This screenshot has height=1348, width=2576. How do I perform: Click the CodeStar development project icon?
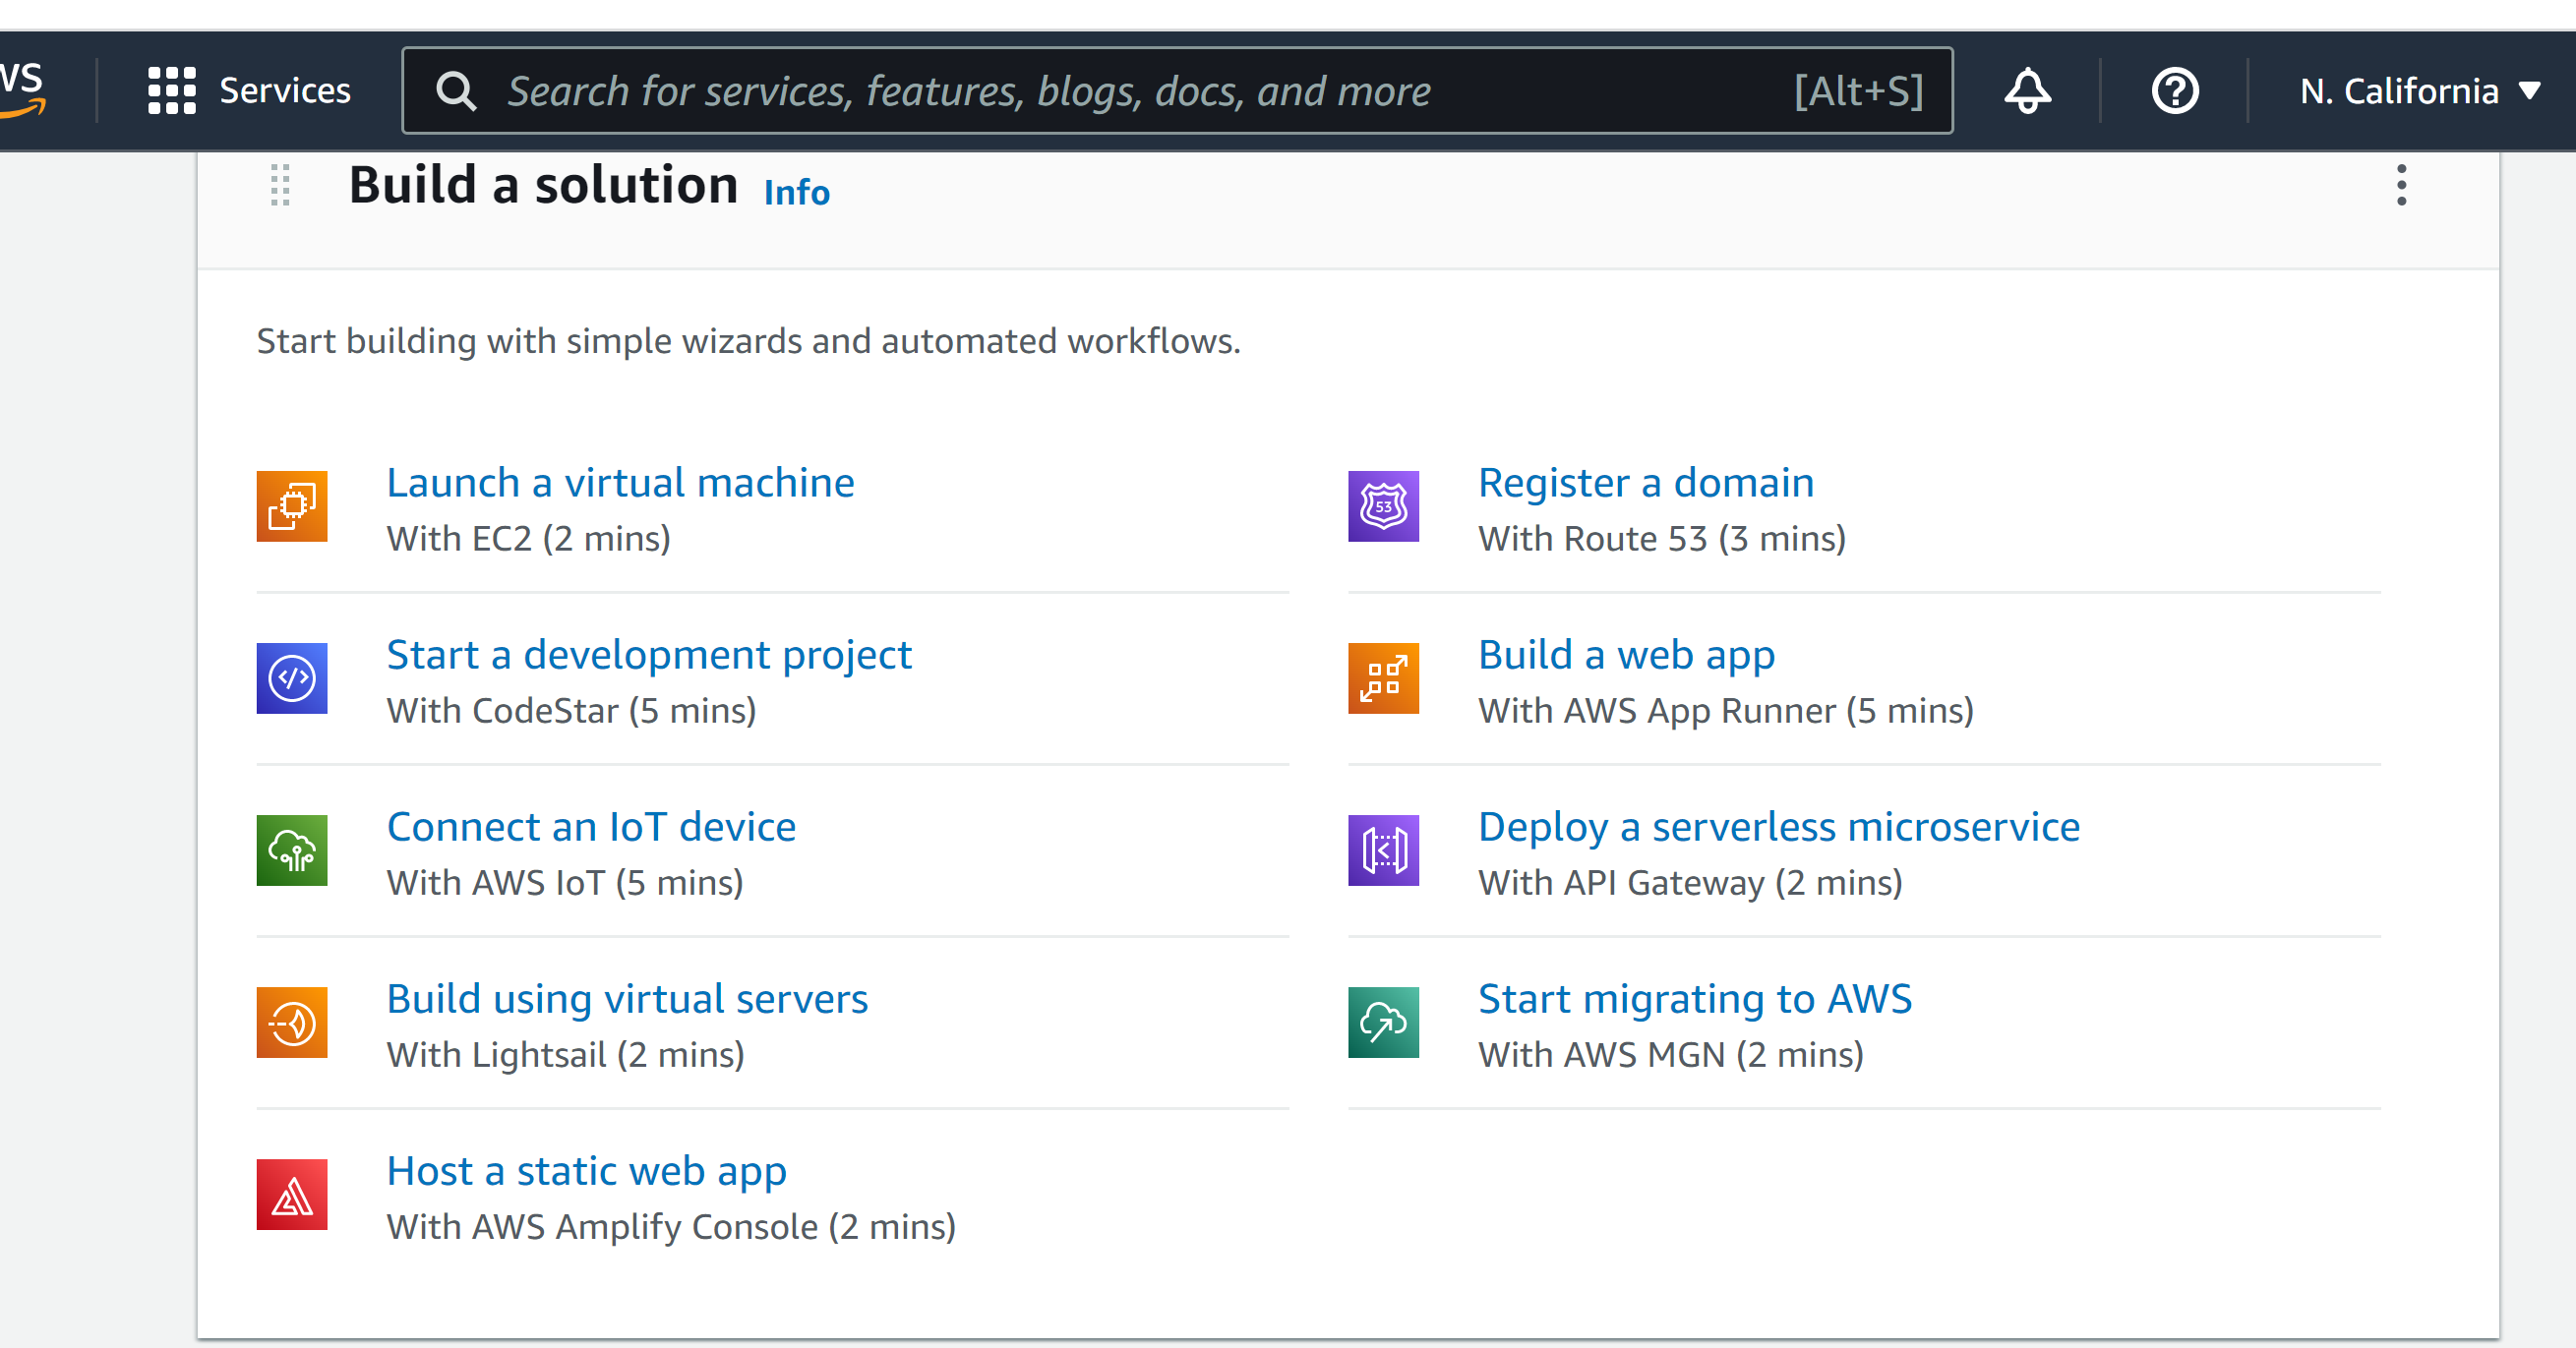(292, 678)
